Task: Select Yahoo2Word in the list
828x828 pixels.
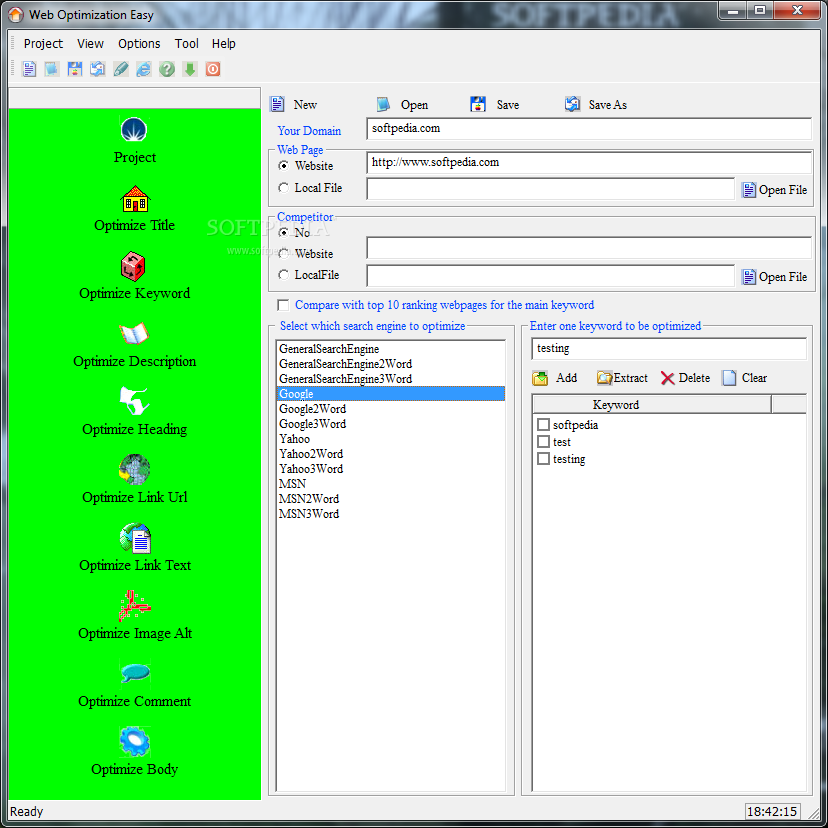Action: [391, 454]
